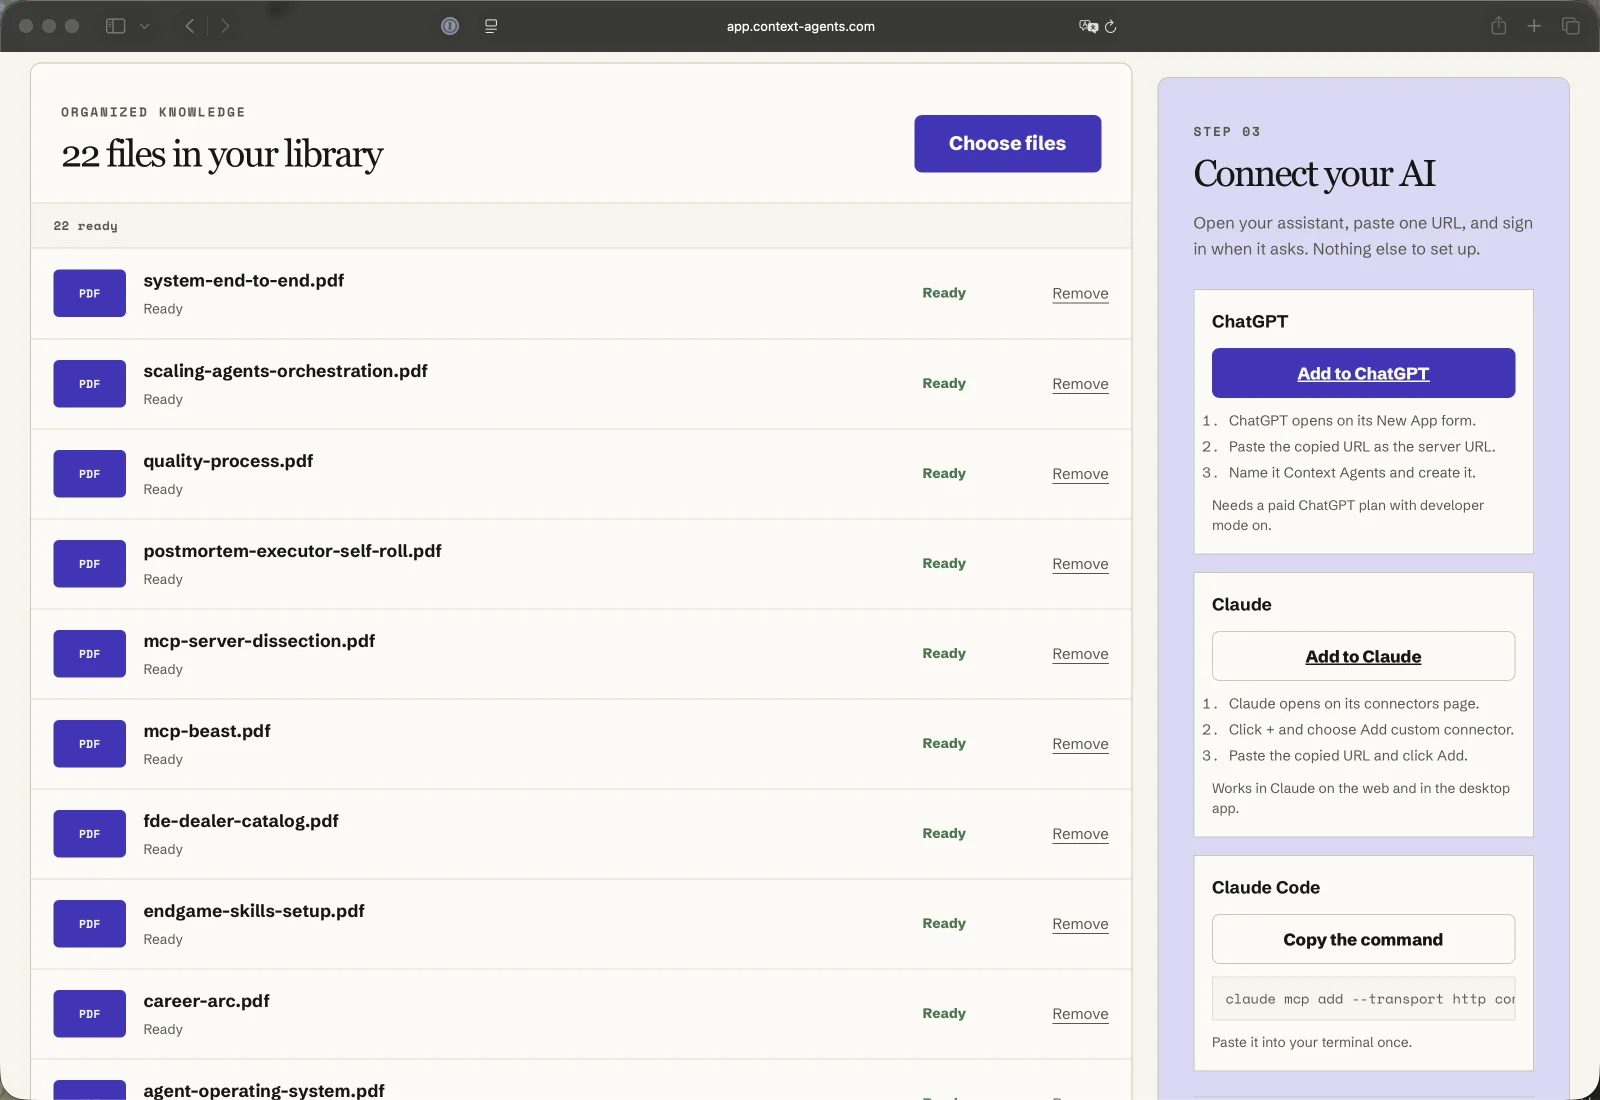The image size is (1600, 1100).
Task: Select the fde-dealer-catalog.pdf file name
Action: tap(241, 821)
